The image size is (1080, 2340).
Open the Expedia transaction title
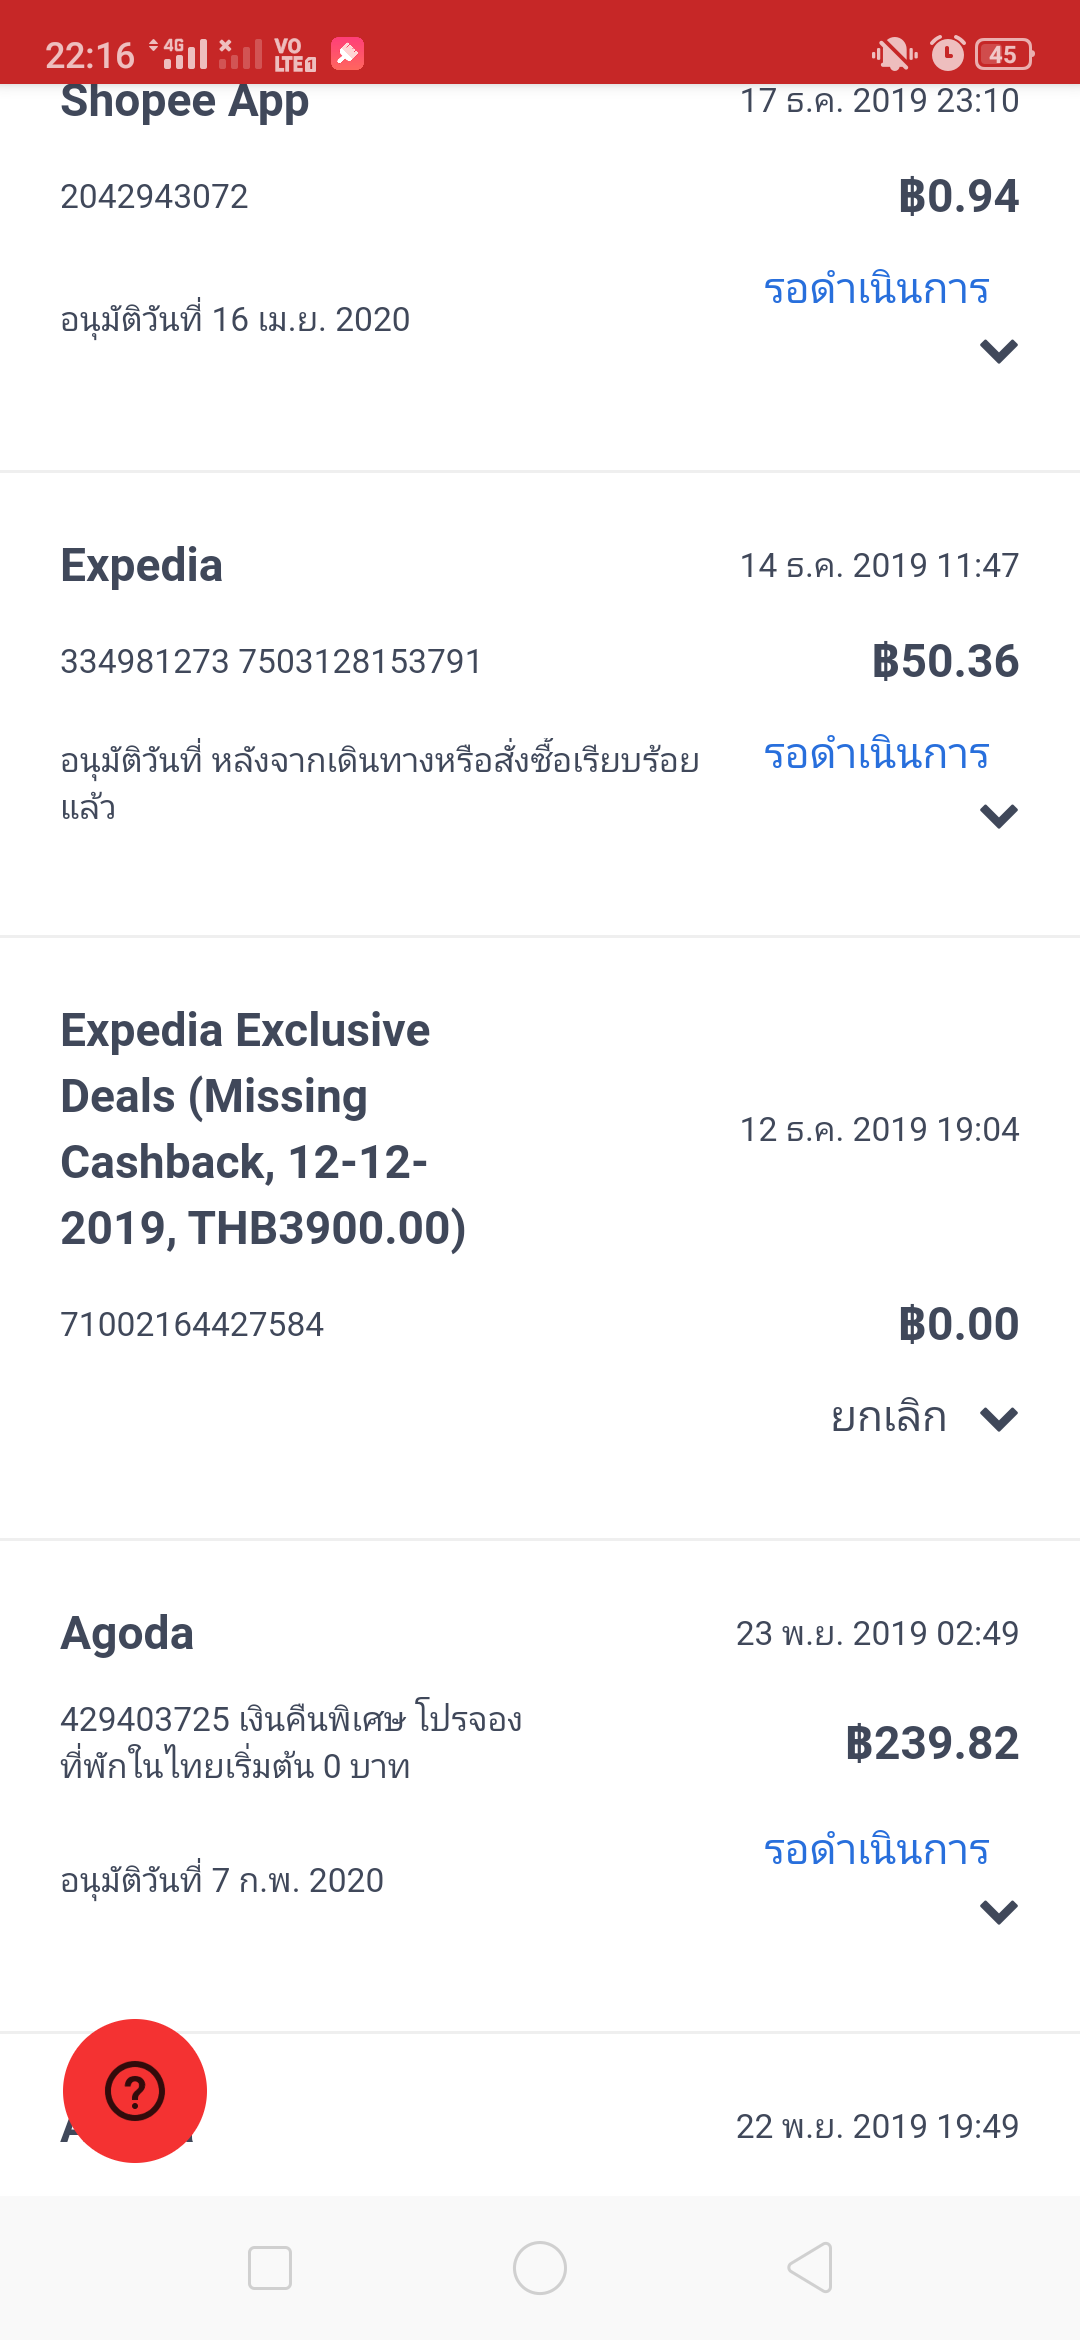coord(141,566)
